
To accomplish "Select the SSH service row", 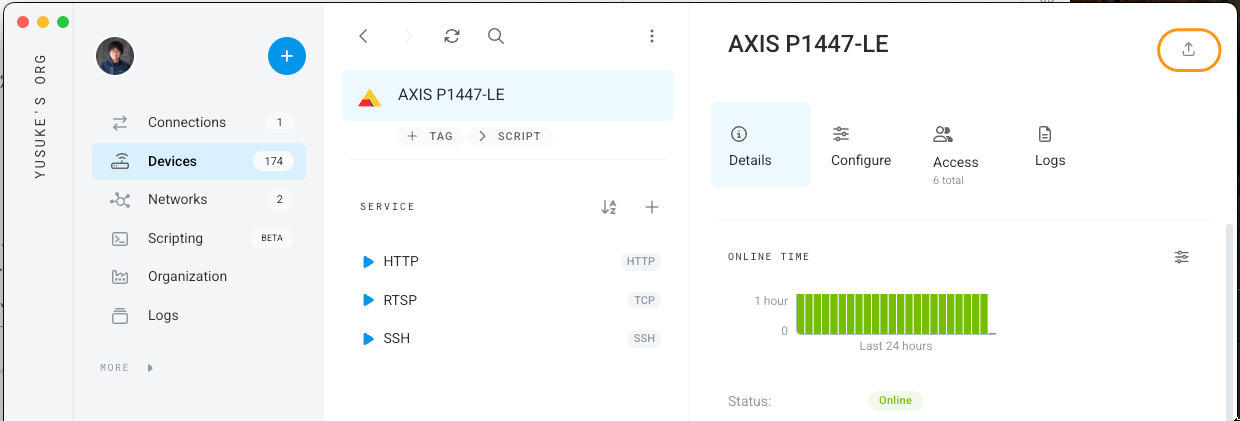I will click(x=508, y=339).
